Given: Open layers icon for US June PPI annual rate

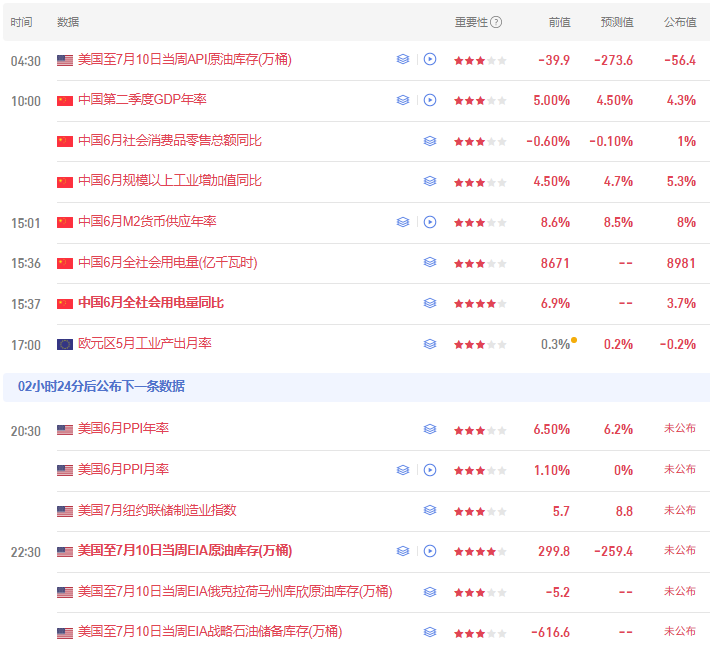Looking at the screenshot, I should (x=430, y=429).
